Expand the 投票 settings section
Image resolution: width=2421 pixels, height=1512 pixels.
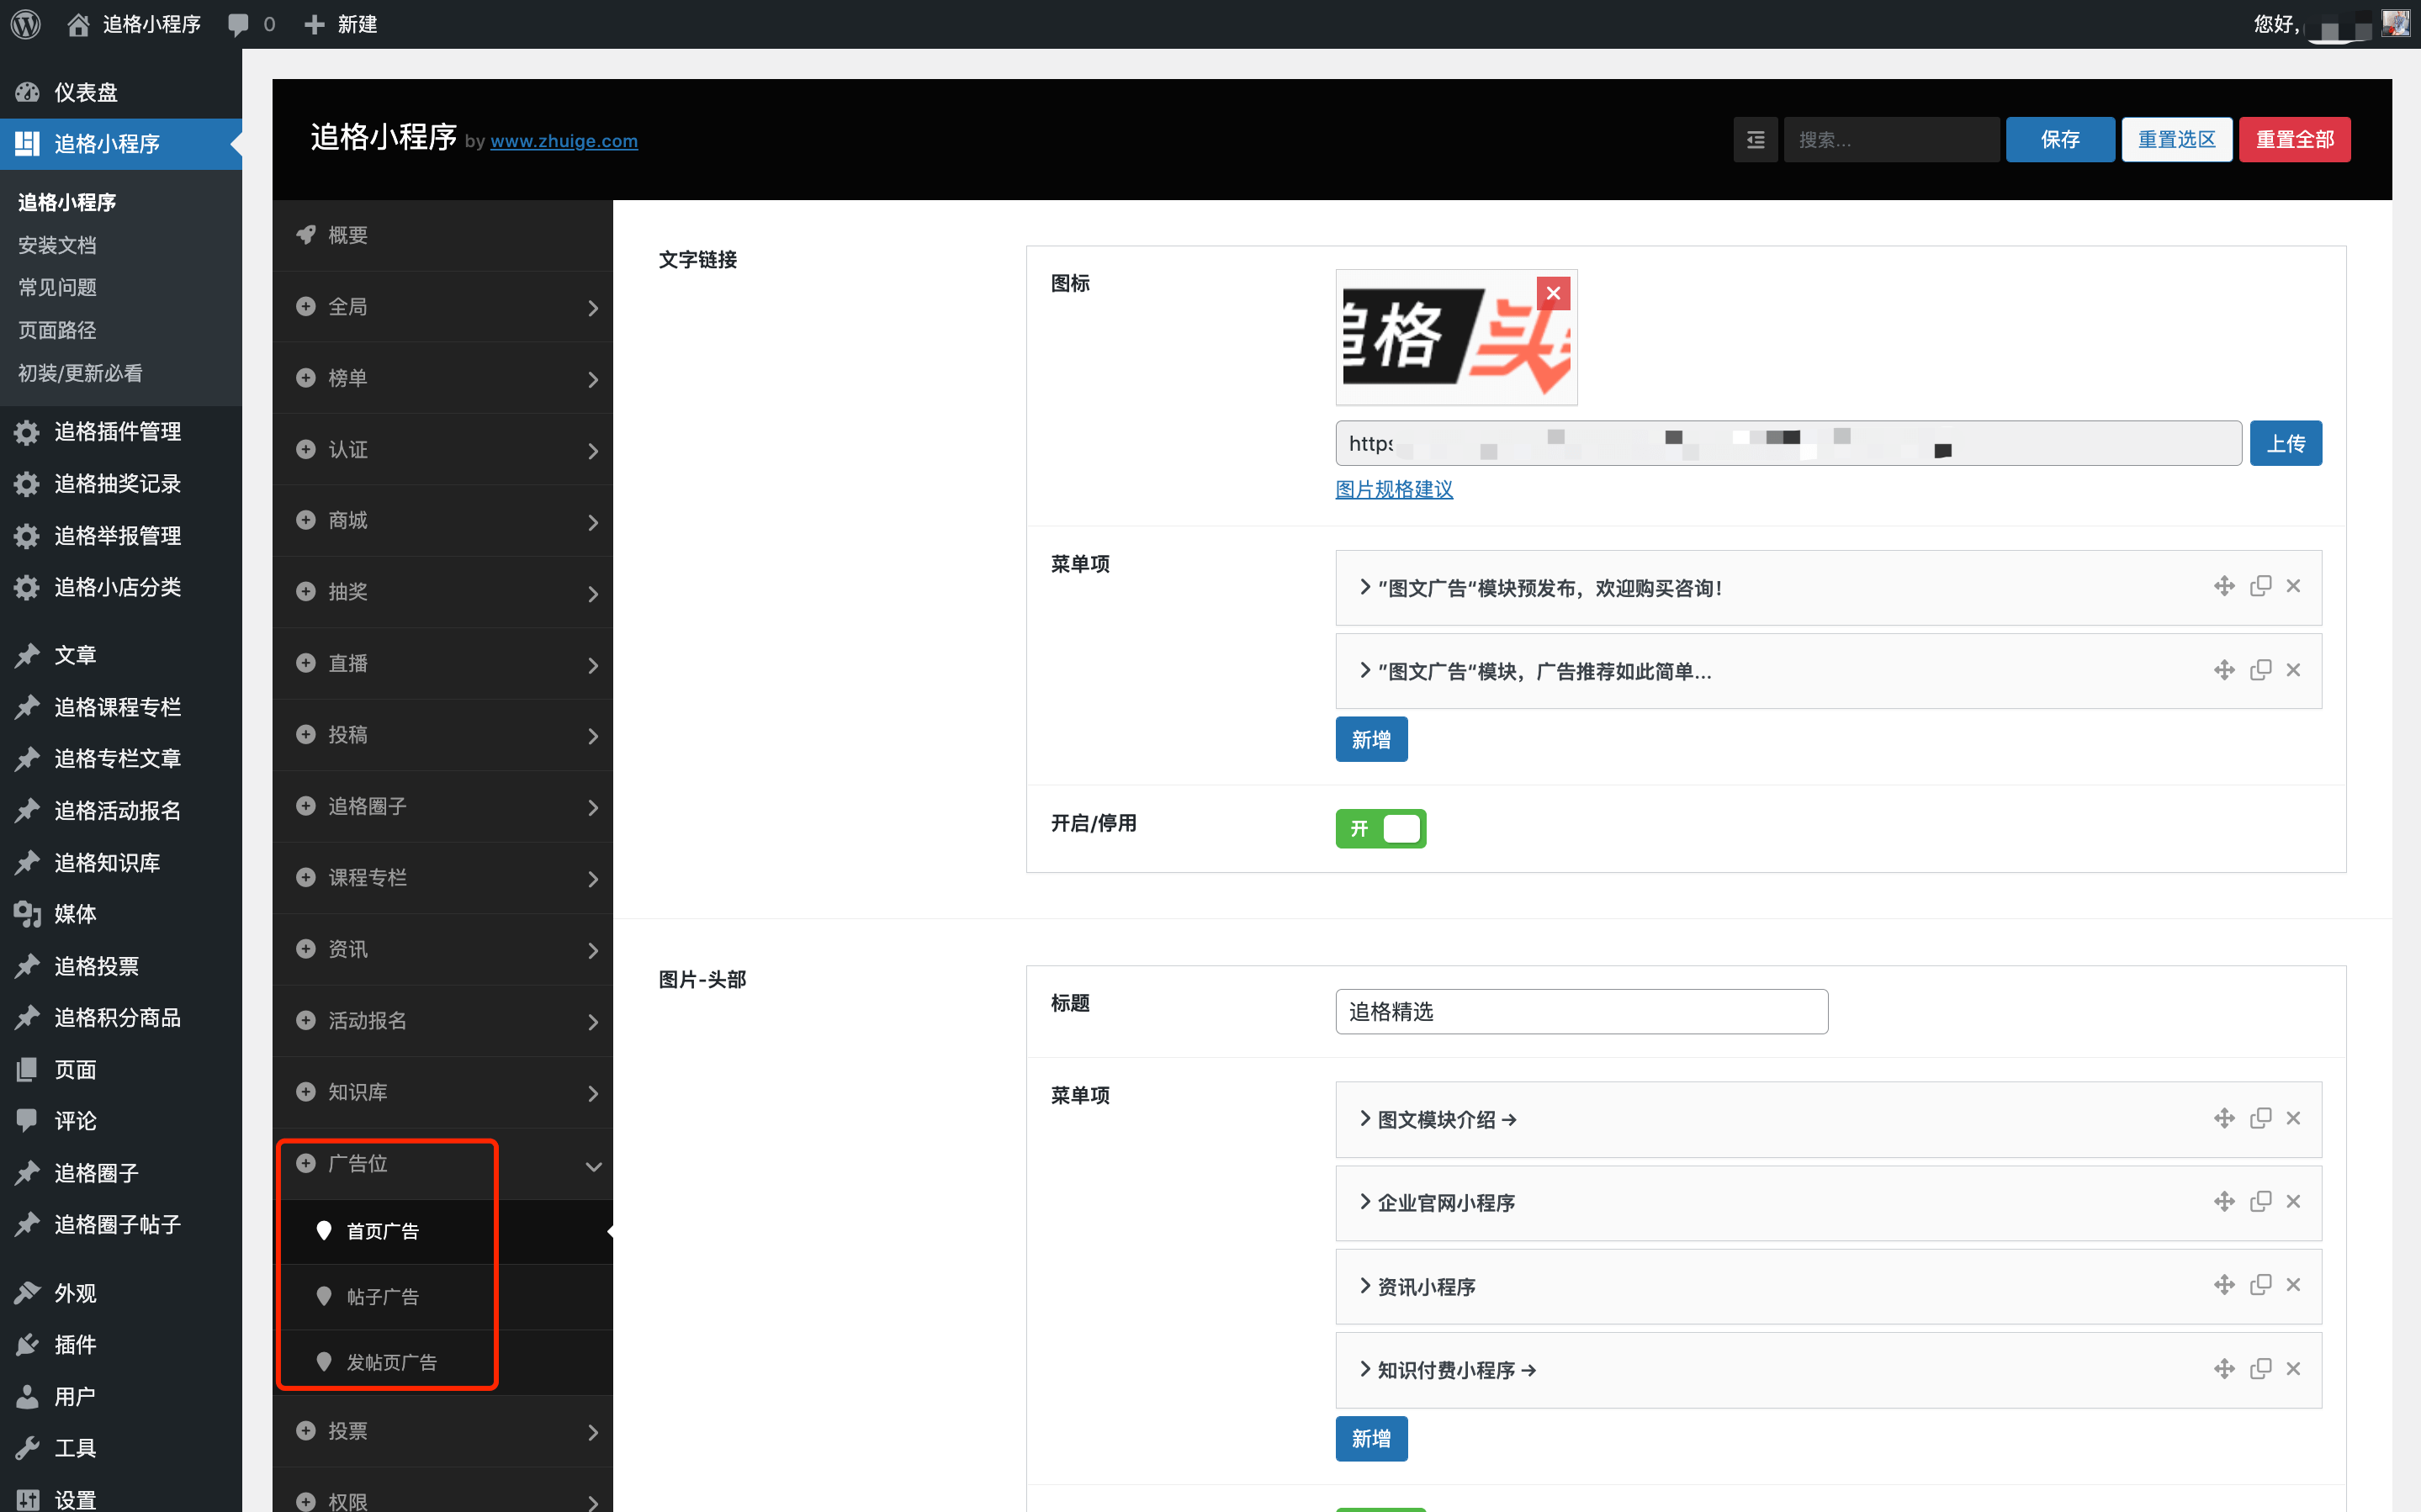[442, 1432]
